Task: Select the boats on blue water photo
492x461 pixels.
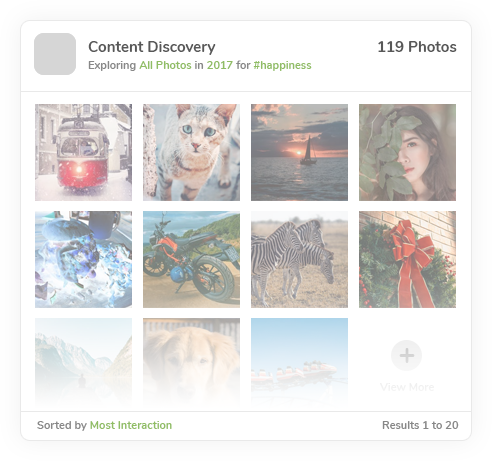Action: click(299, 362)
